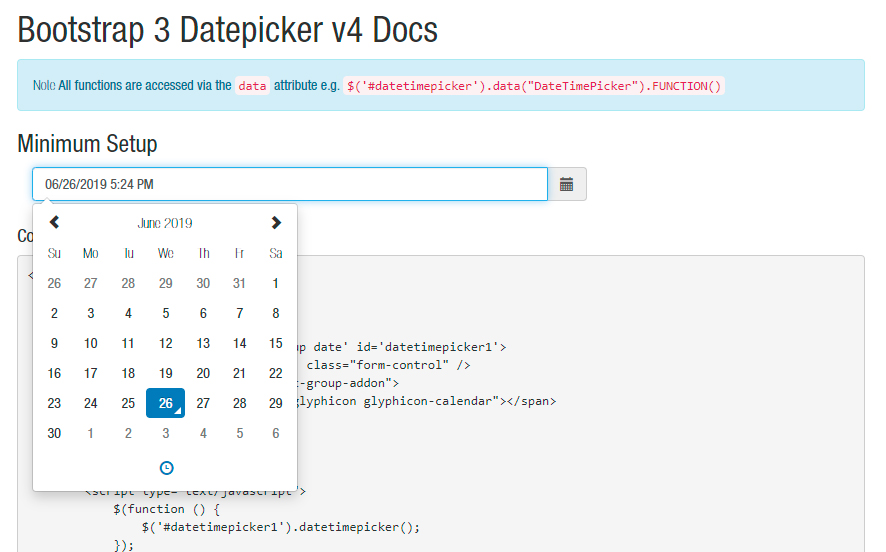
Task: Select day 5 in June's second row
Action: click(166, 313)
